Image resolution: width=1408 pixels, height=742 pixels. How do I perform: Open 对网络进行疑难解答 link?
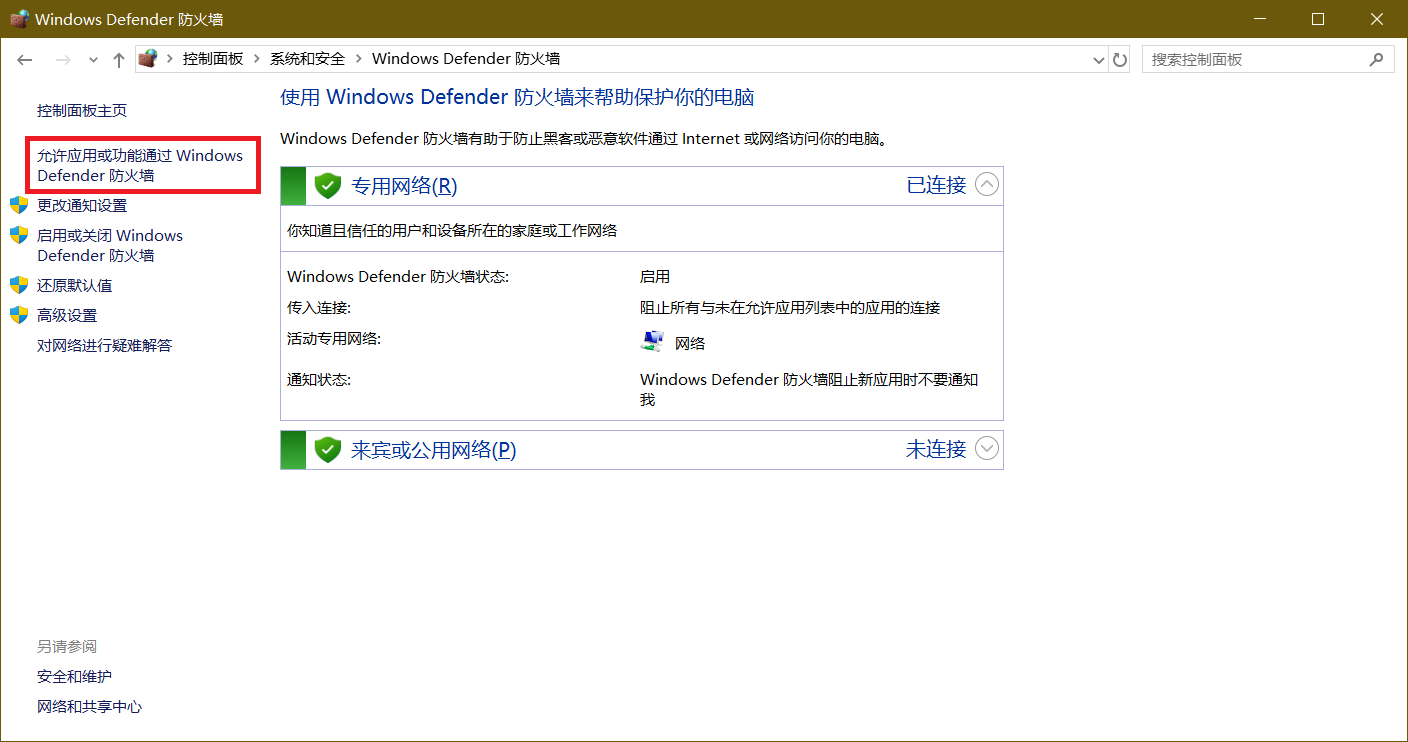[105, 346]
